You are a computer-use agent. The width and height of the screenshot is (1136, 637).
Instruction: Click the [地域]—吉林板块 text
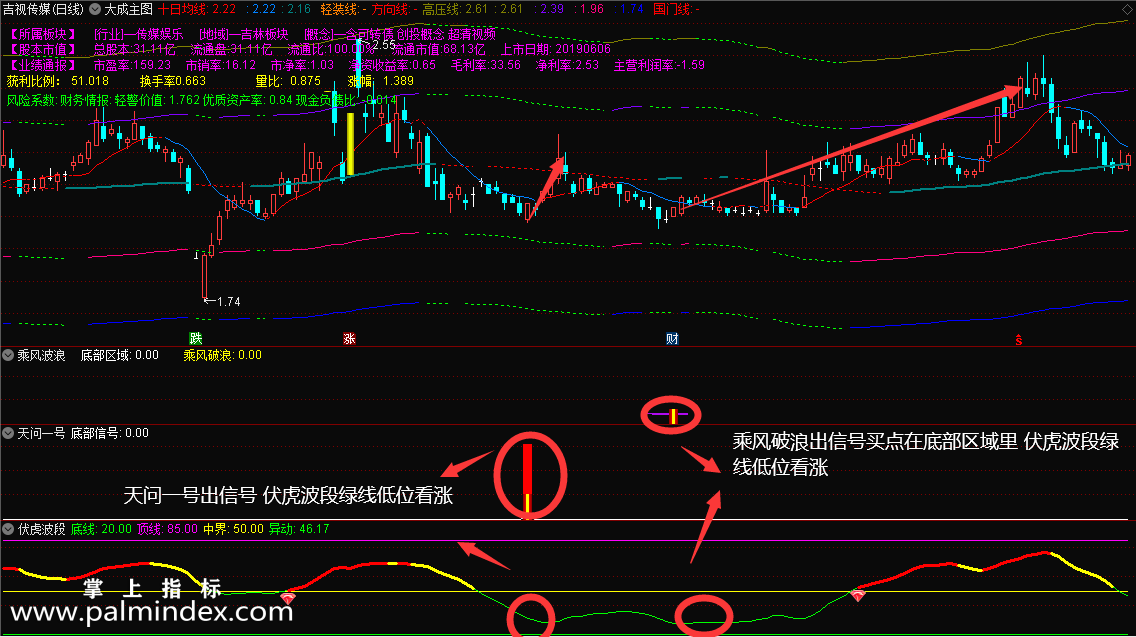click(243, 34)
